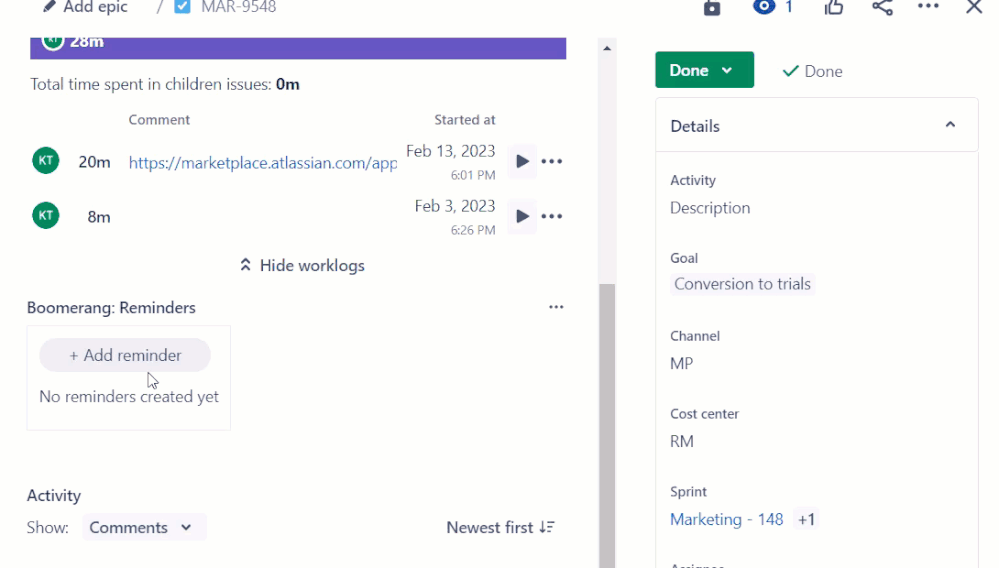Open the Show Comments dropdown
Screen dimensions: 999x568
pos(144,527)
